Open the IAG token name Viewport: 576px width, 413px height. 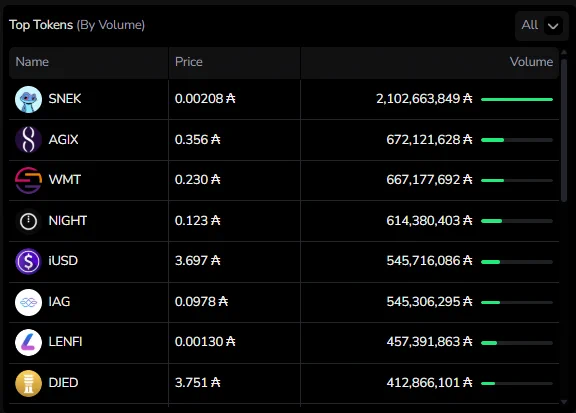tap(59, 302)
